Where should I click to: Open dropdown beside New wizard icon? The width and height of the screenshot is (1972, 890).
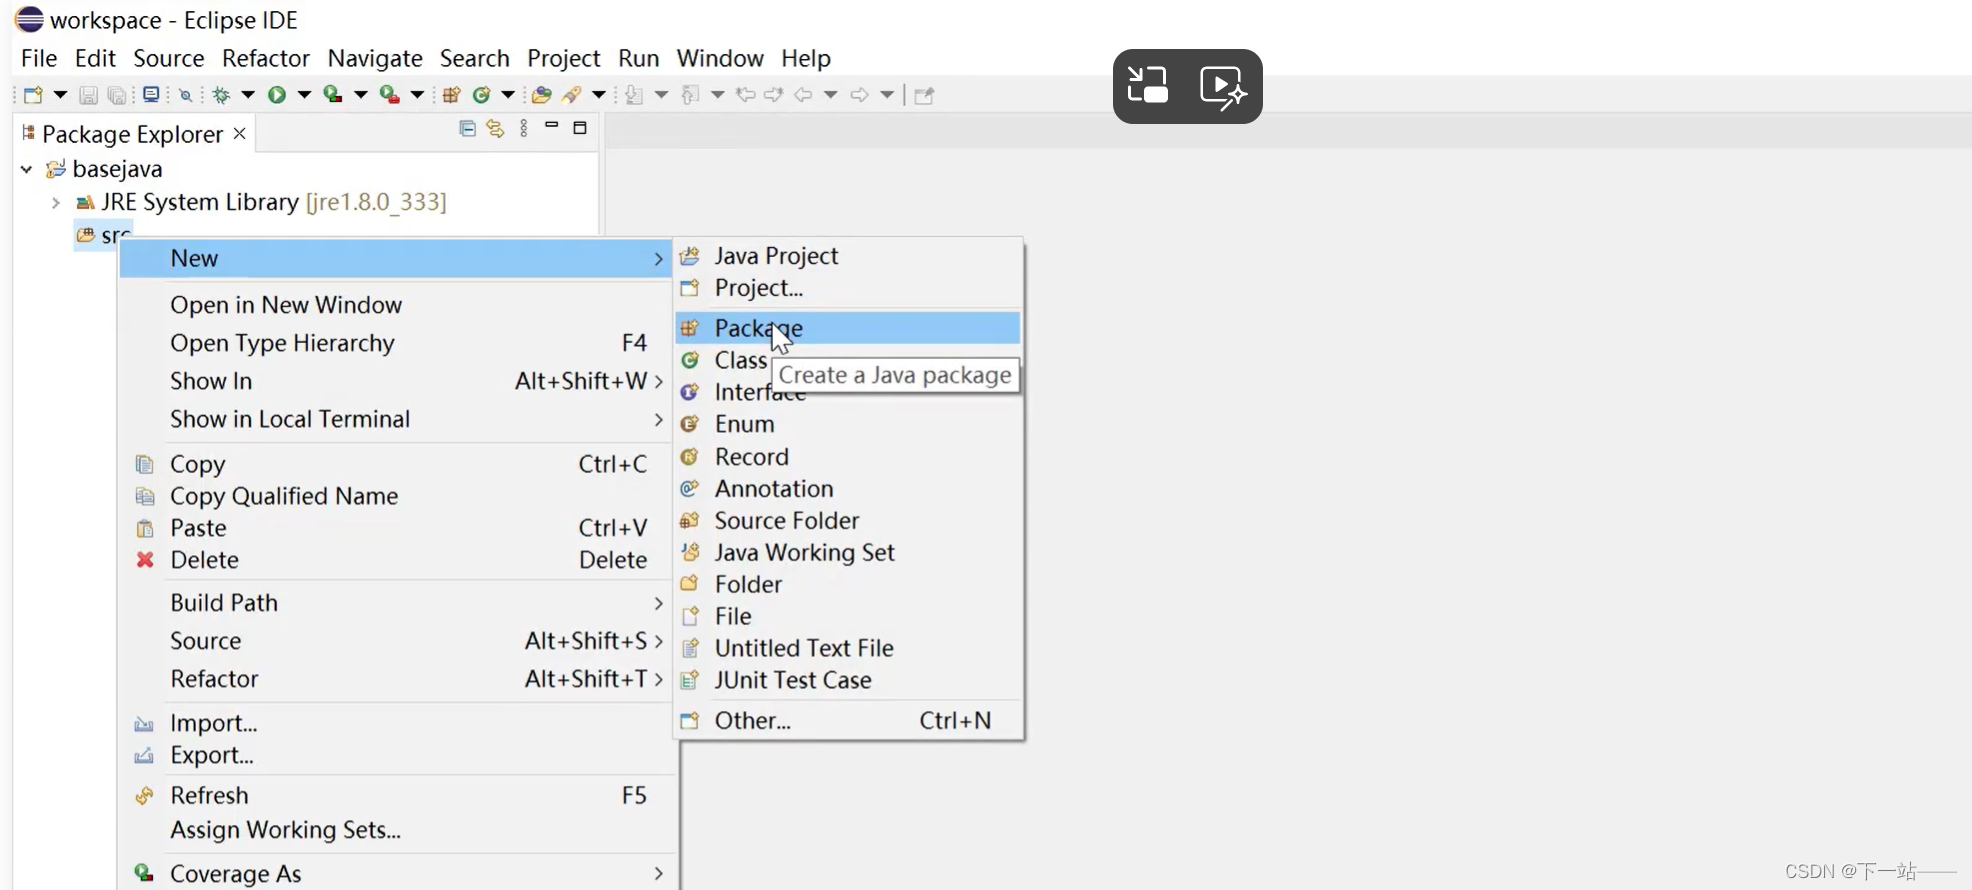click(x=60, y=95)
